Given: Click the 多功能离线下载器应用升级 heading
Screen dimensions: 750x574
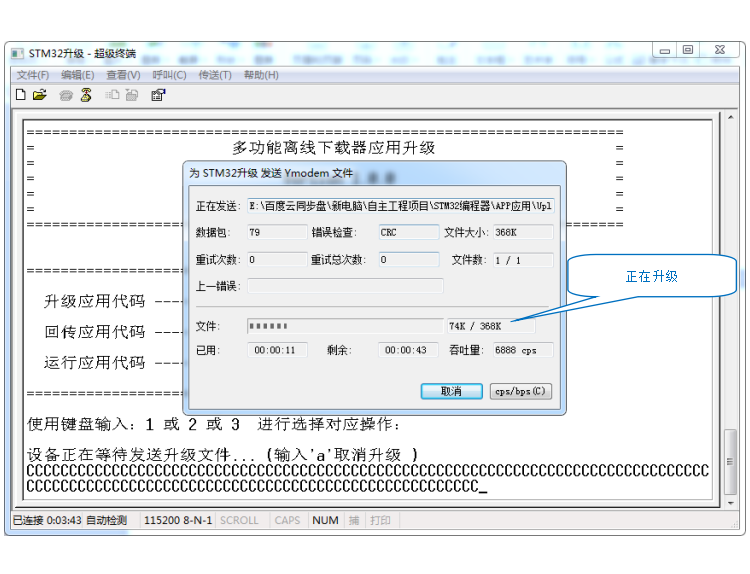Looking at the screenshot, I should pos(333,147).
